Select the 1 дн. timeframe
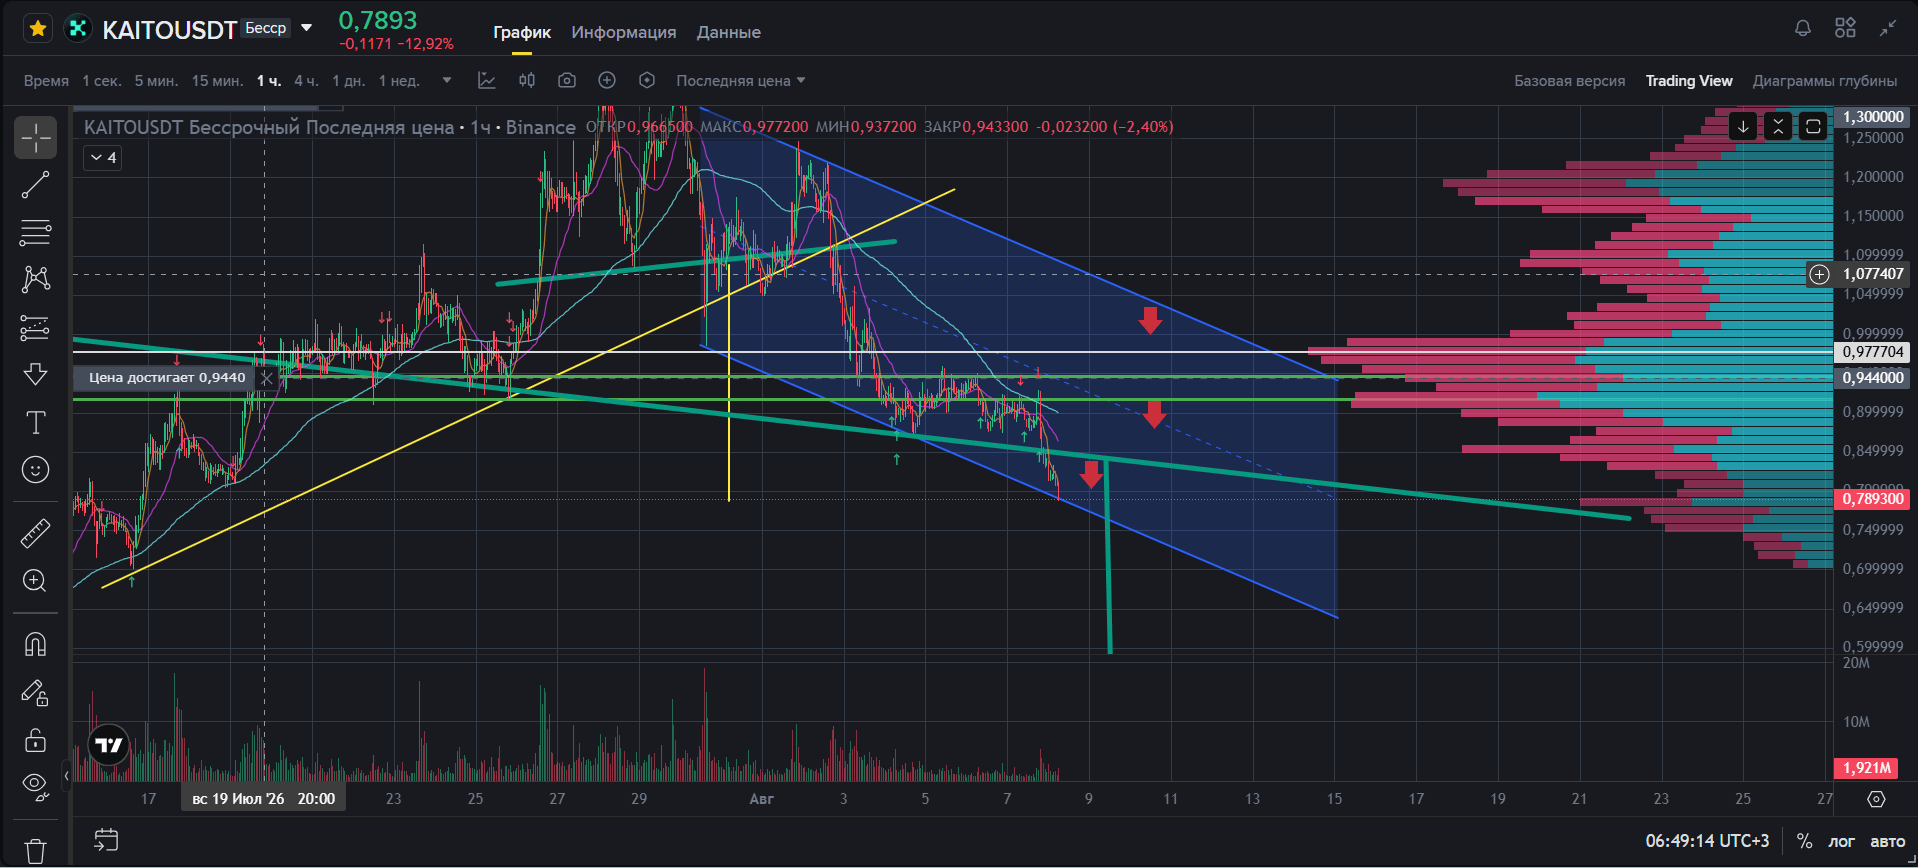The width and height of the screenshot is (1918, 868). (x=349, y=81)
